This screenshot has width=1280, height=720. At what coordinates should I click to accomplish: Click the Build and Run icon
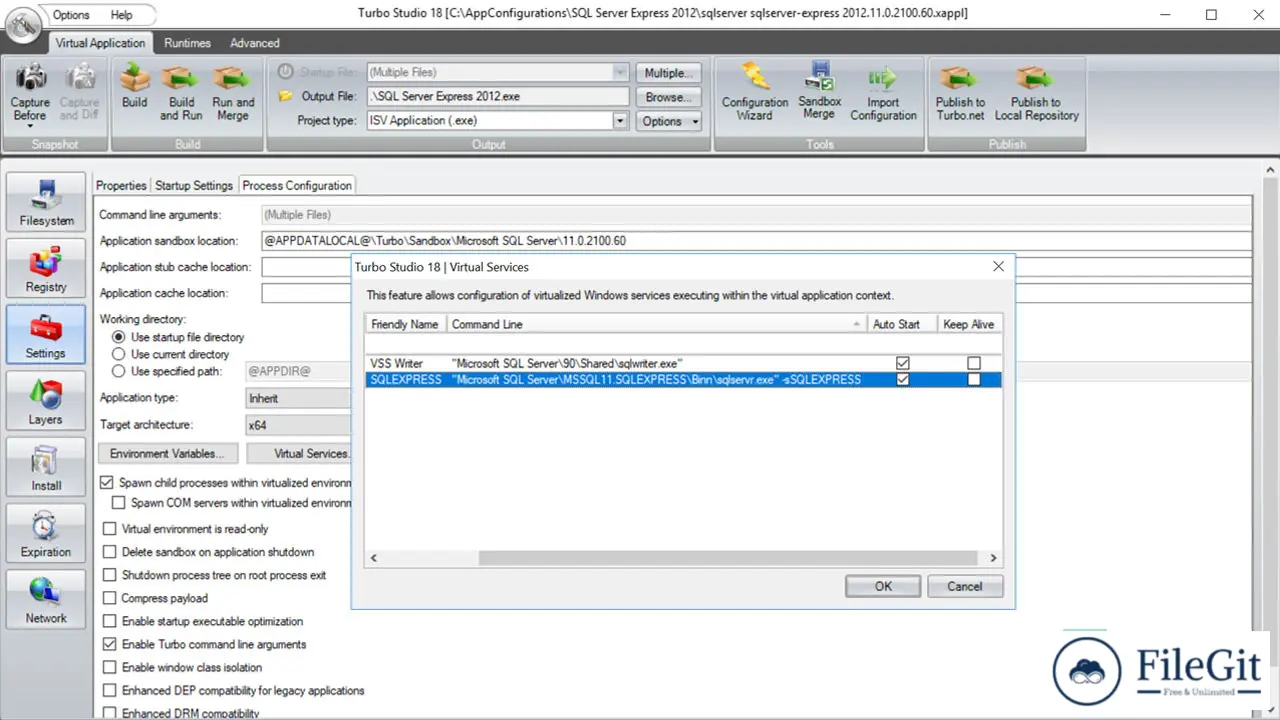click(181, 78)
